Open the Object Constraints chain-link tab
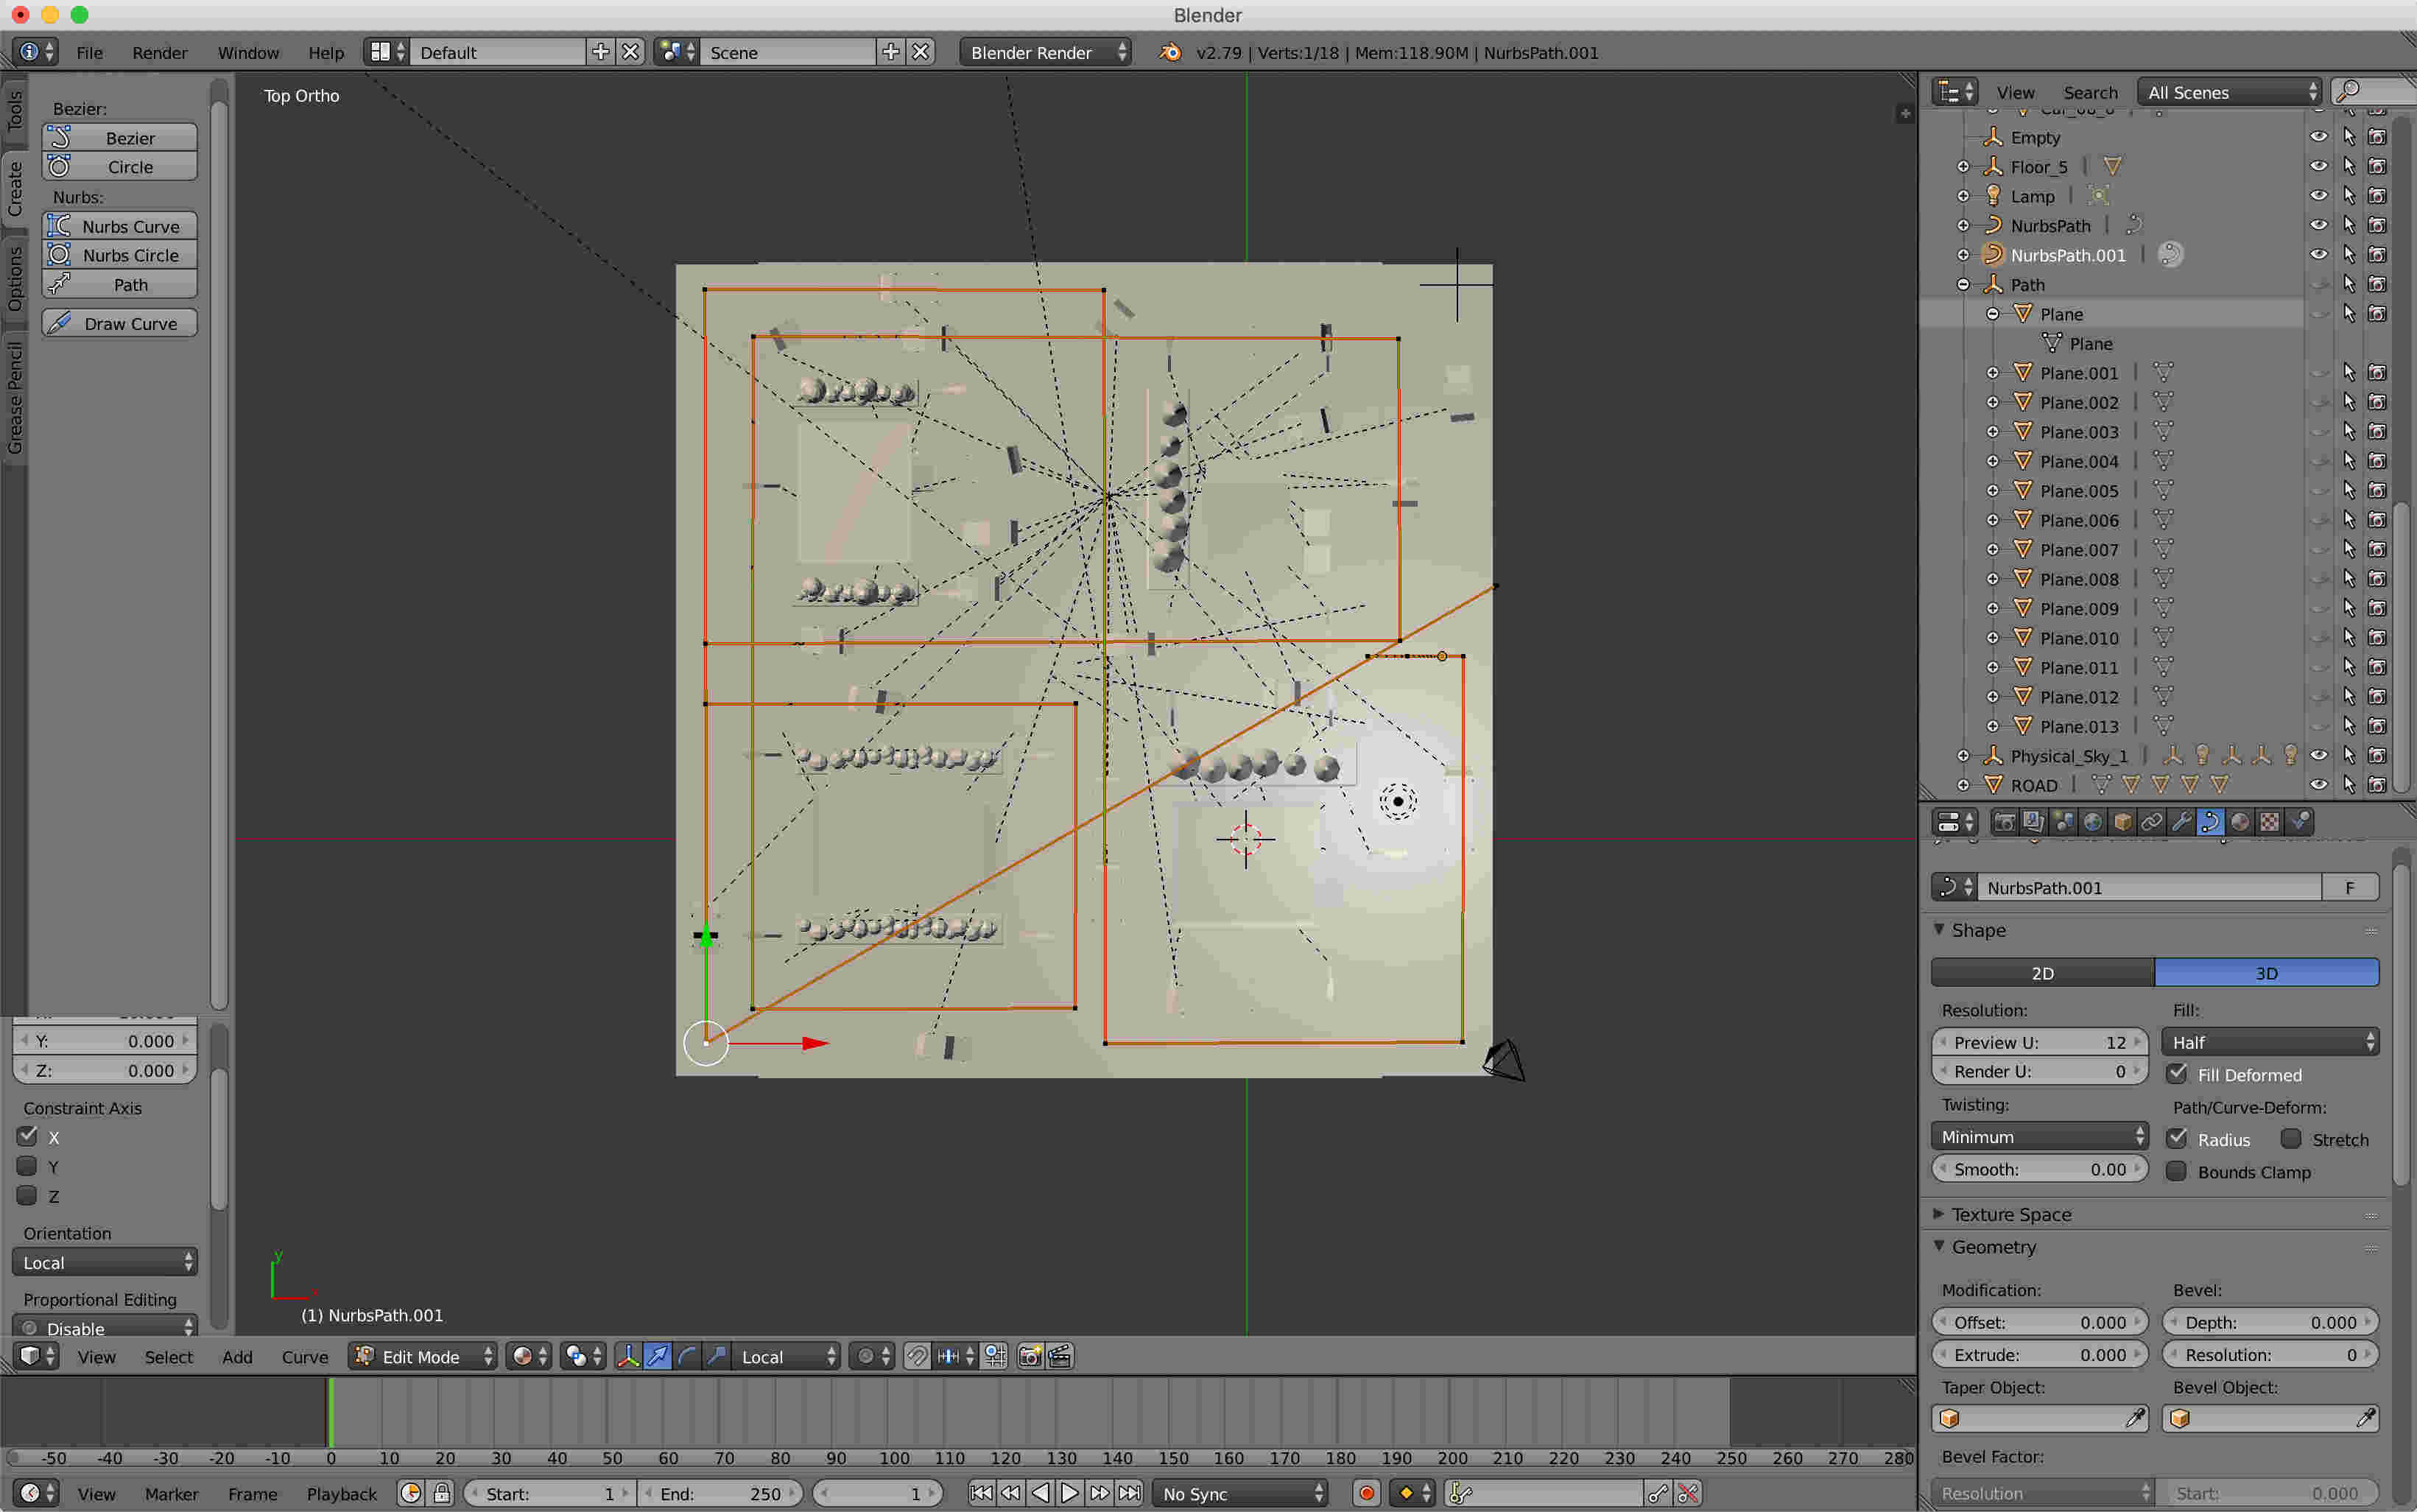2417x1512 pixels. 2151,822
